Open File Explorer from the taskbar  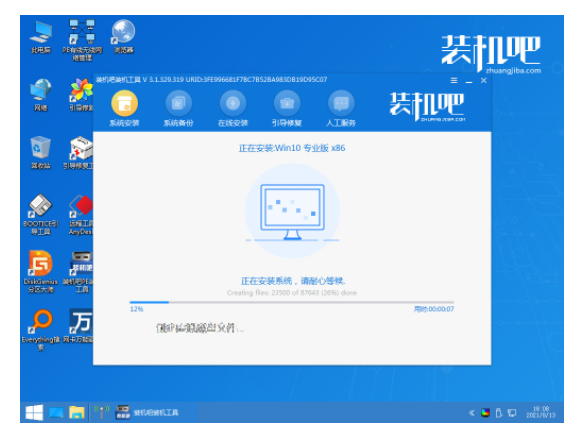pos(77,413)
